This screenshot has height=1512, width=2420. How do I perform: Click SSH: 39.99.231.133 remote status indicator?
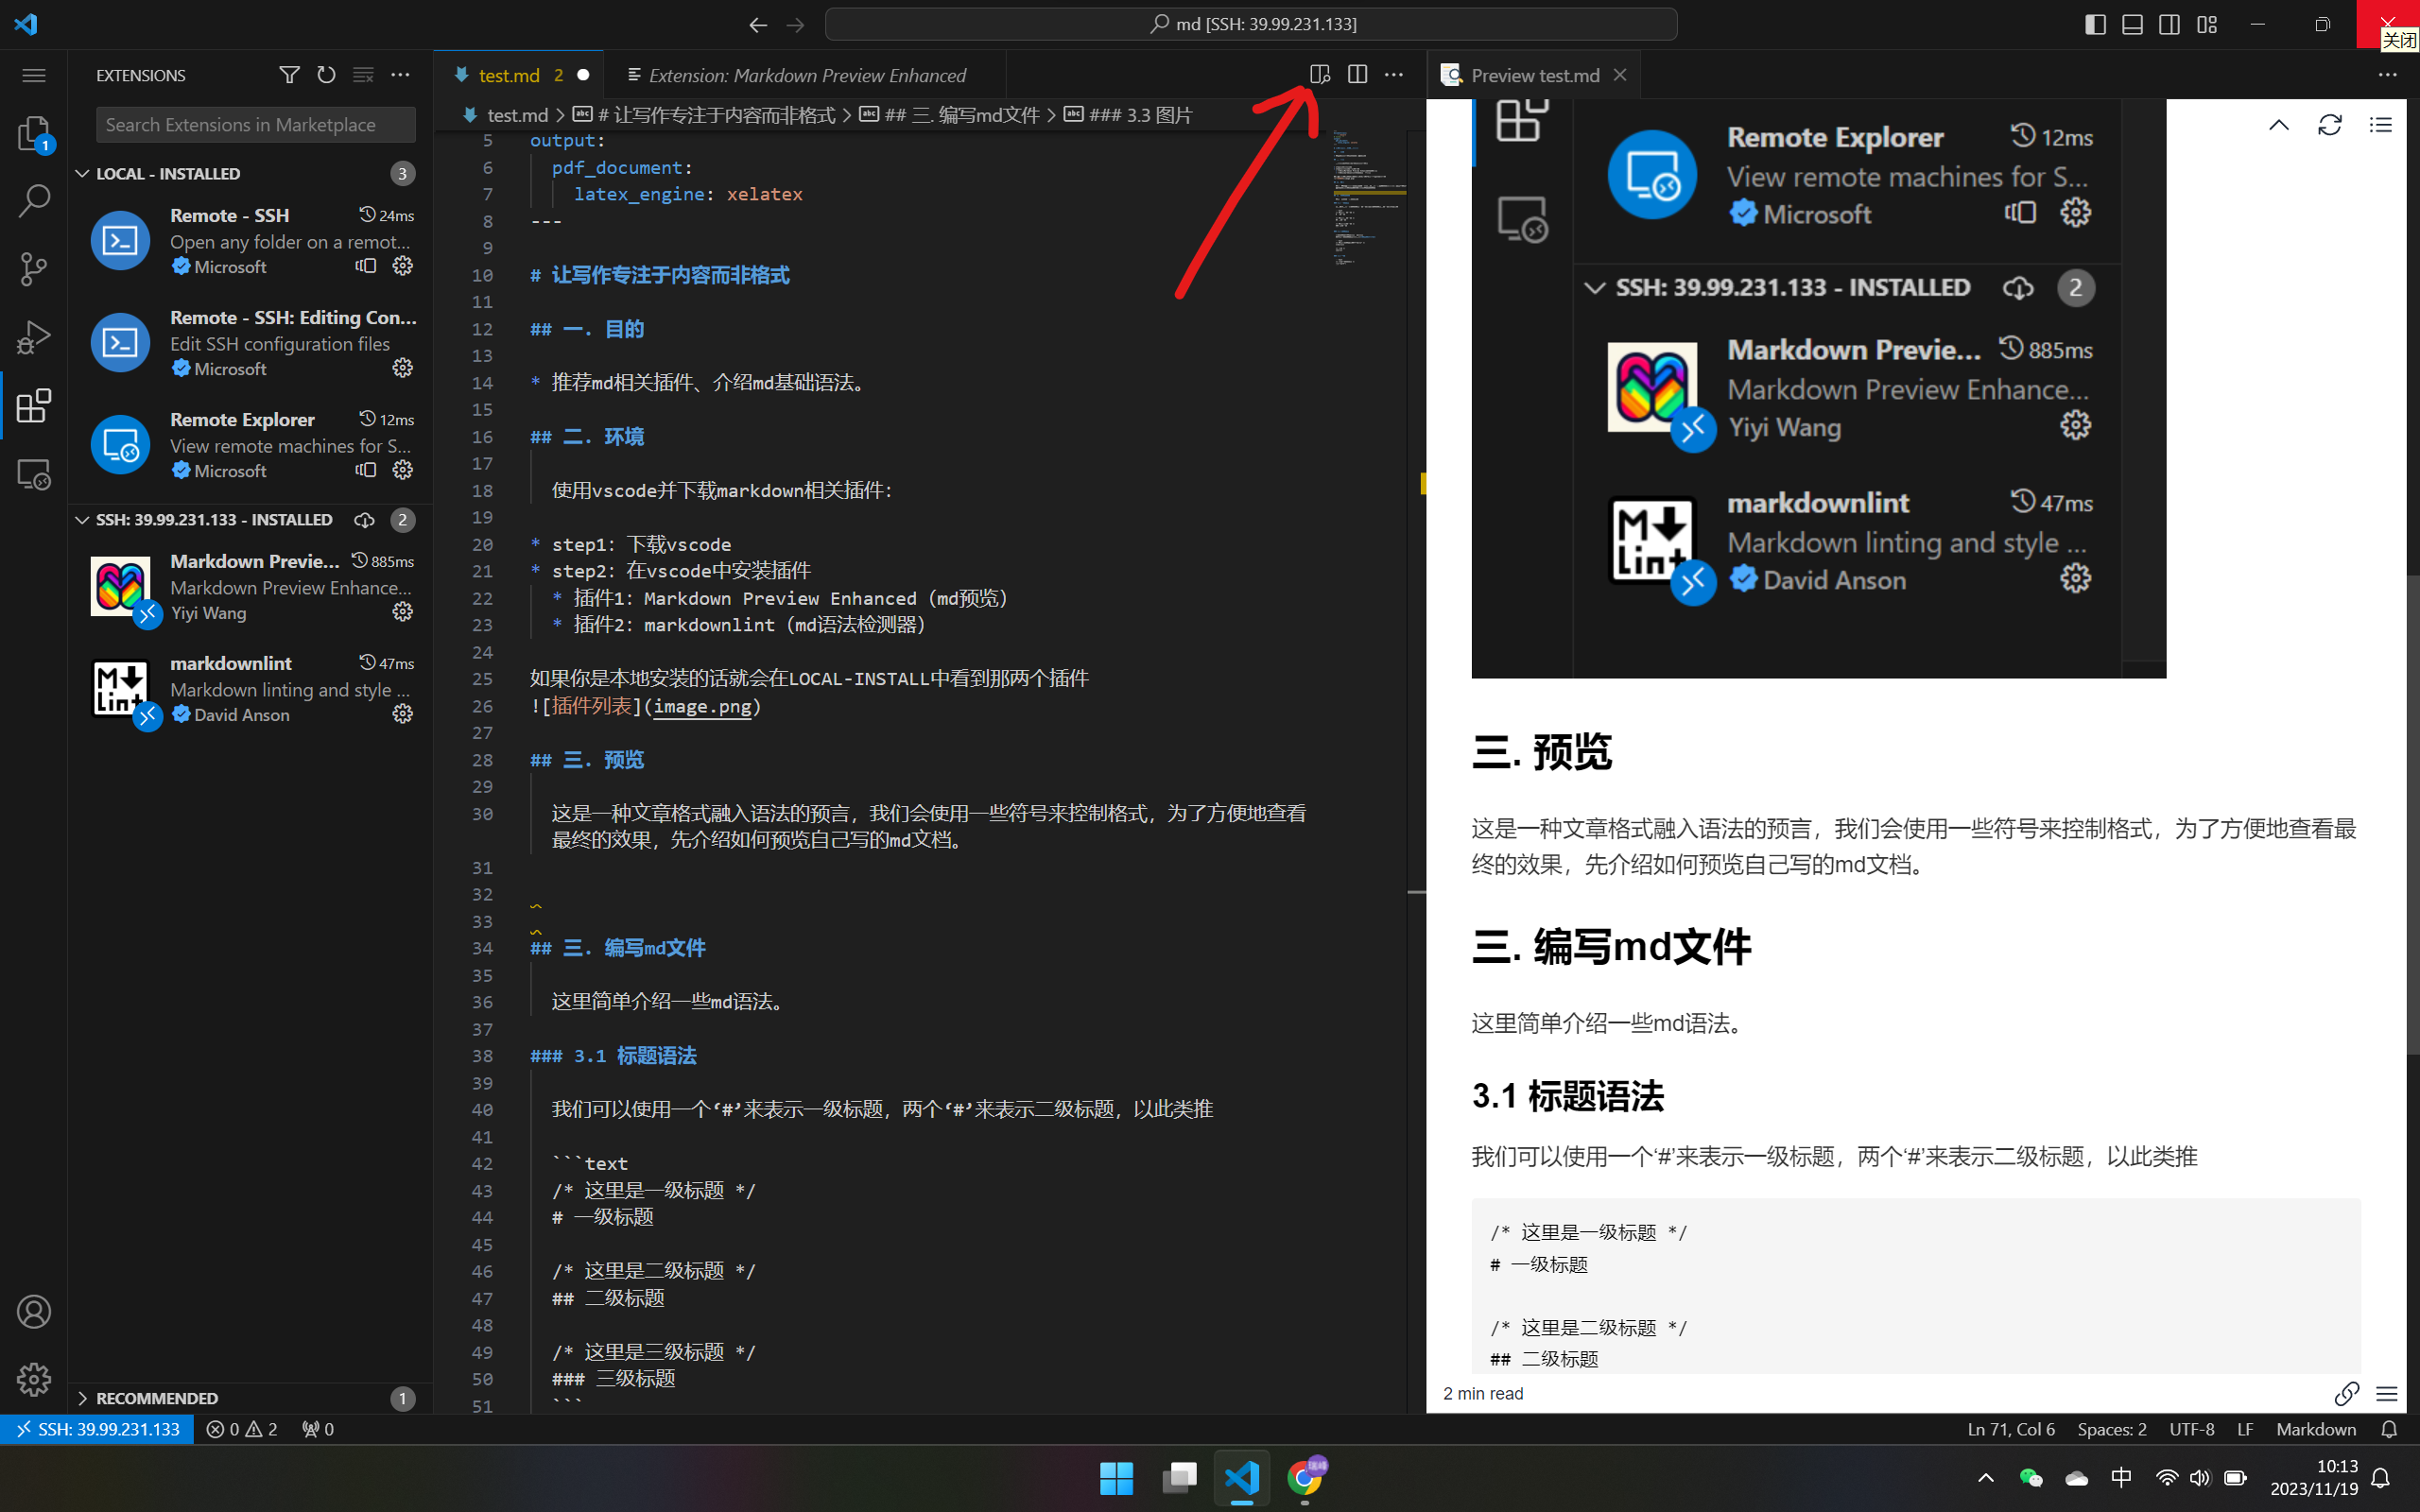[97, 1429]
